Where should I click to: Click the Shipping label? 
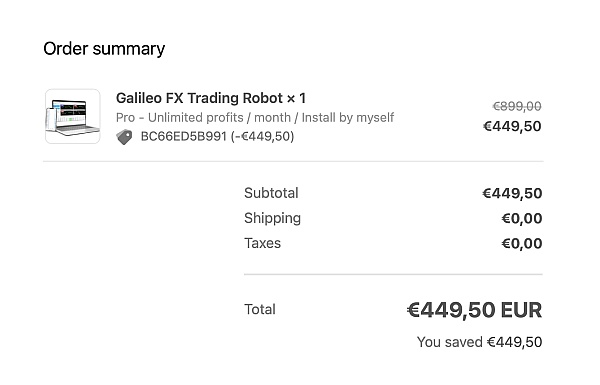(272, 218)
